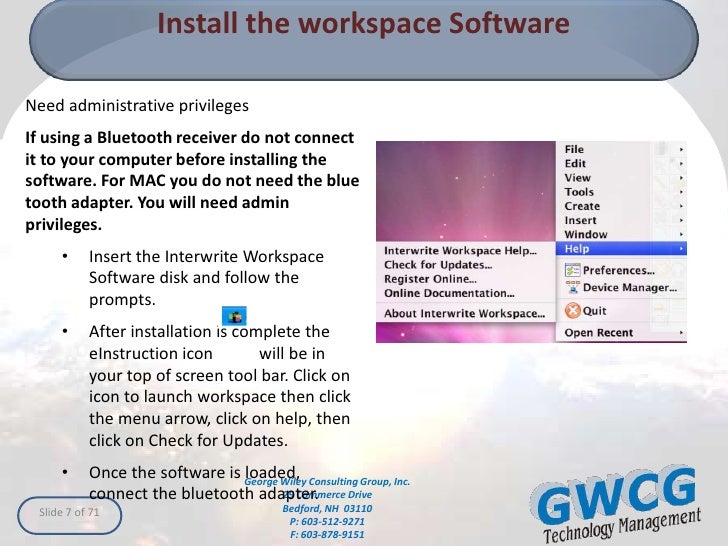
Task: Click the Install the workspace Software title
Action: (364, 23)
